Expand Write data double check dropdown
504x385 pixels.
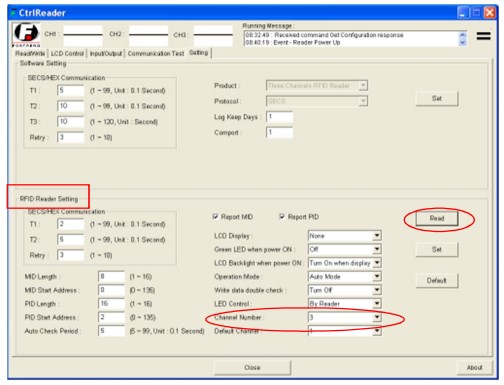[377, 290]
